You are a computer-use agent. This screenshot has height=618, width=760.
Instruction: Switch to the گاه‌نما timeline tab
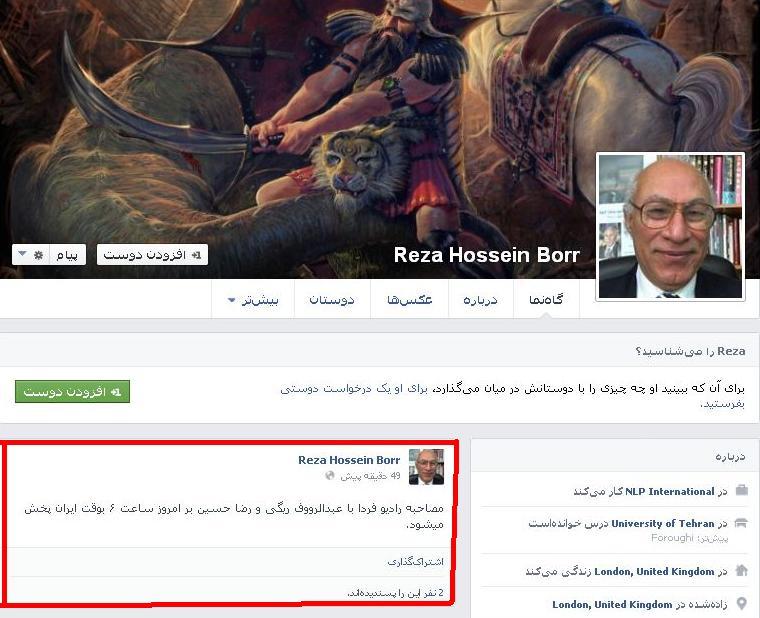(546, 299)
